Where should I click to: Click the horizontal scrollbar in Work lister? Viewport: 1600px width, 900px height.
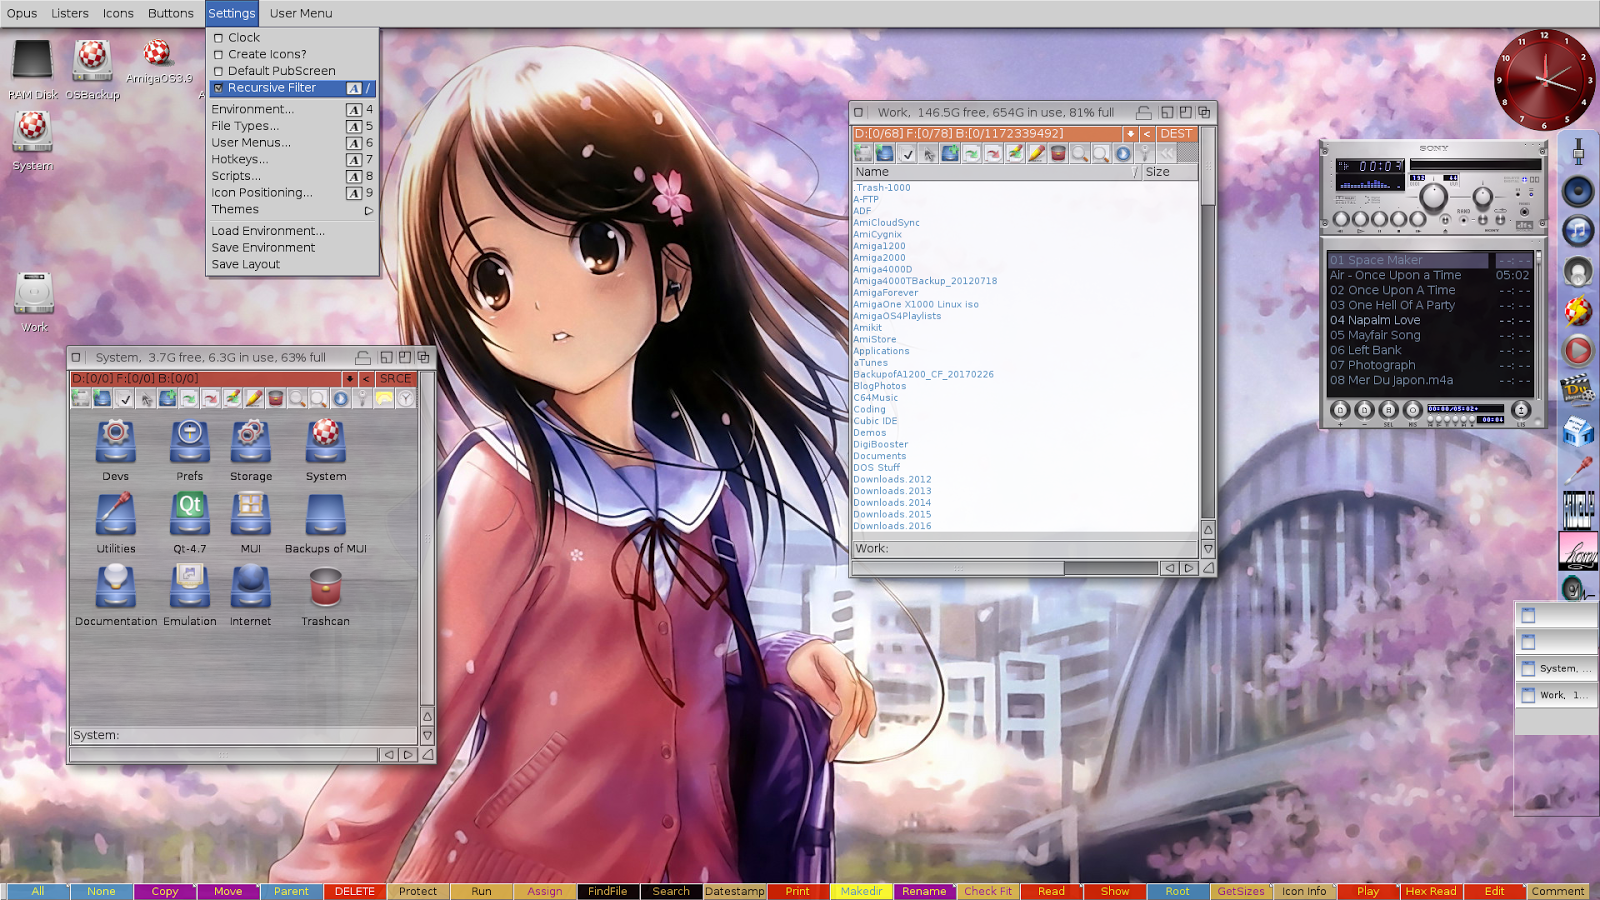tap(1004, 568)
